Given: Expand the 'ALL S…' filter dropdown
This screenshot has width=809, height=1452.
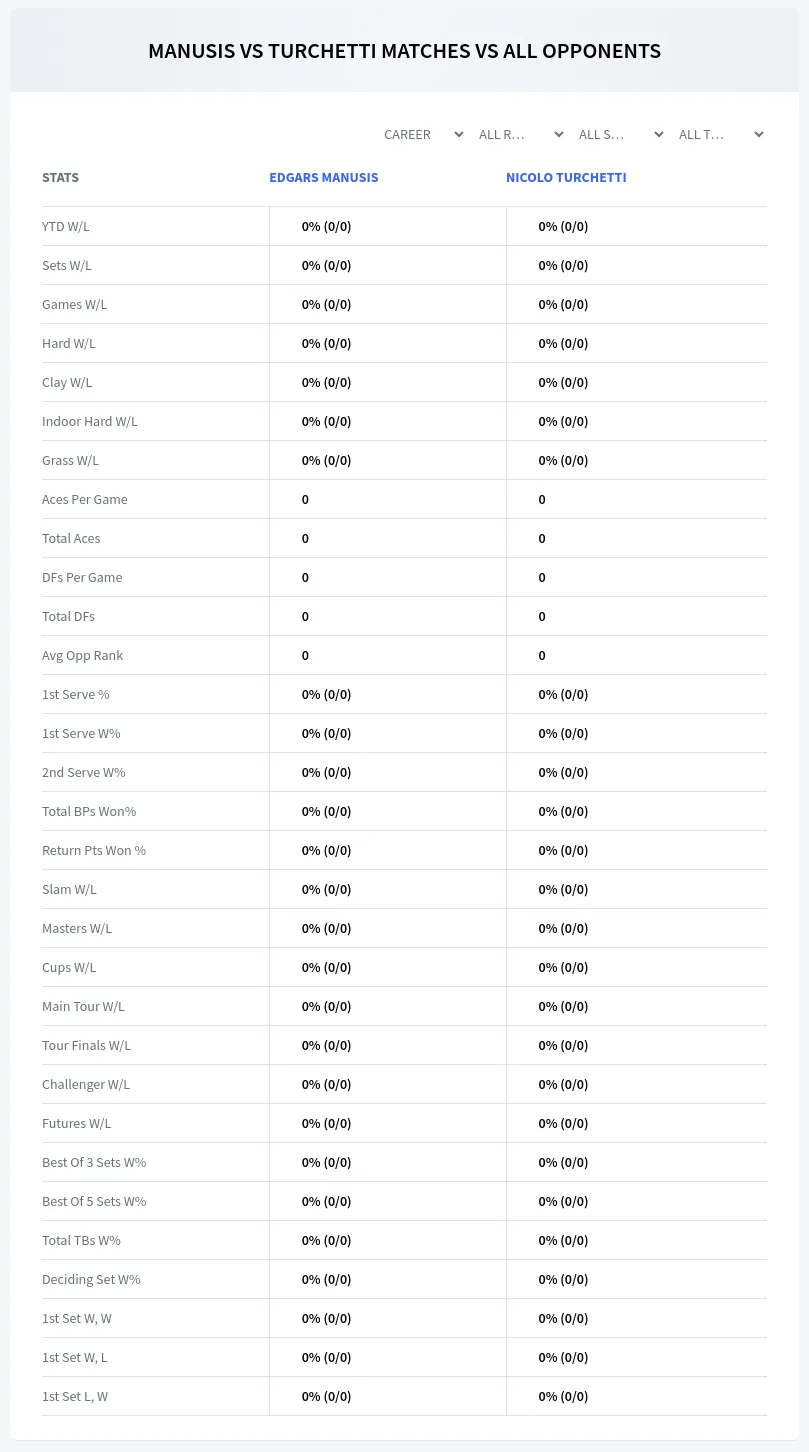Looking at the screenshot, I should pyautogui.click(x=620, y=134).
